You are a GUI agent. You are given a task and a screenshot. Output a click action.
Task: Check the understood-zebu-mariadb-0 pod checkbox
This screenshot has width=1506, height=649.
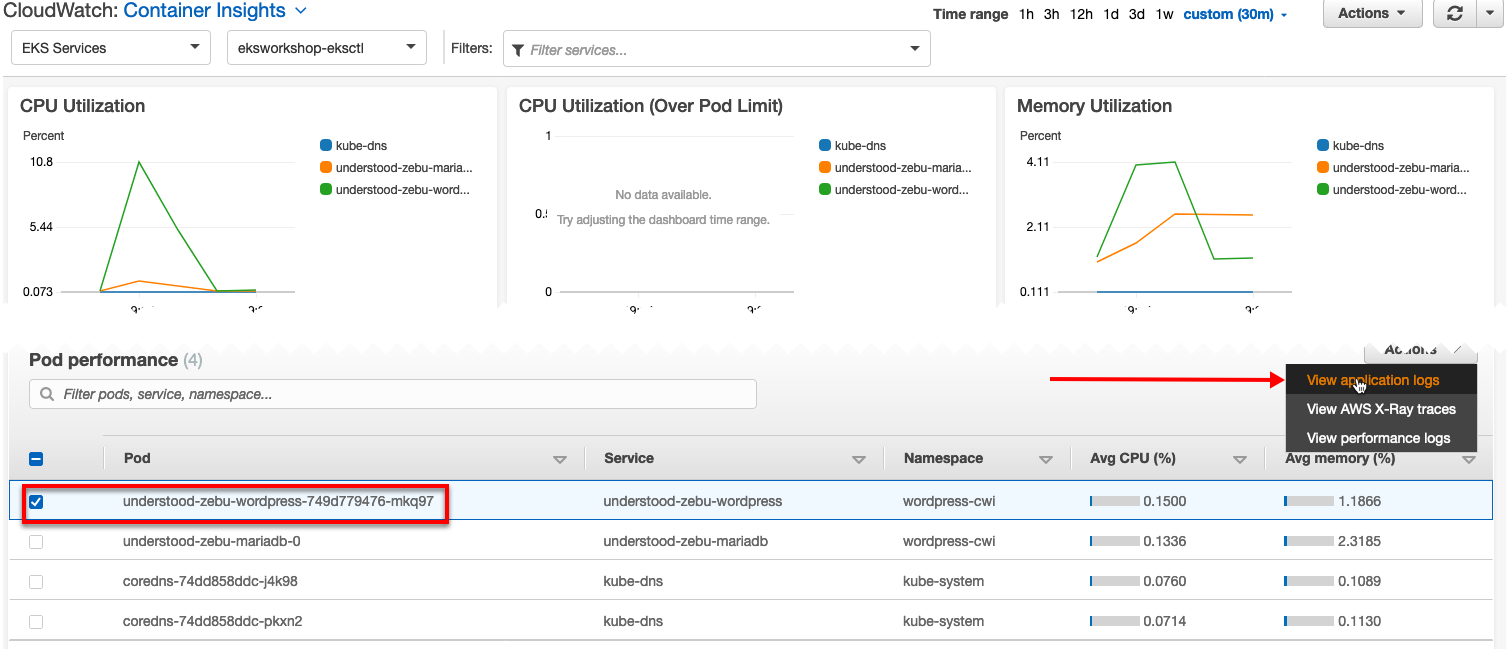pos(36,542)
